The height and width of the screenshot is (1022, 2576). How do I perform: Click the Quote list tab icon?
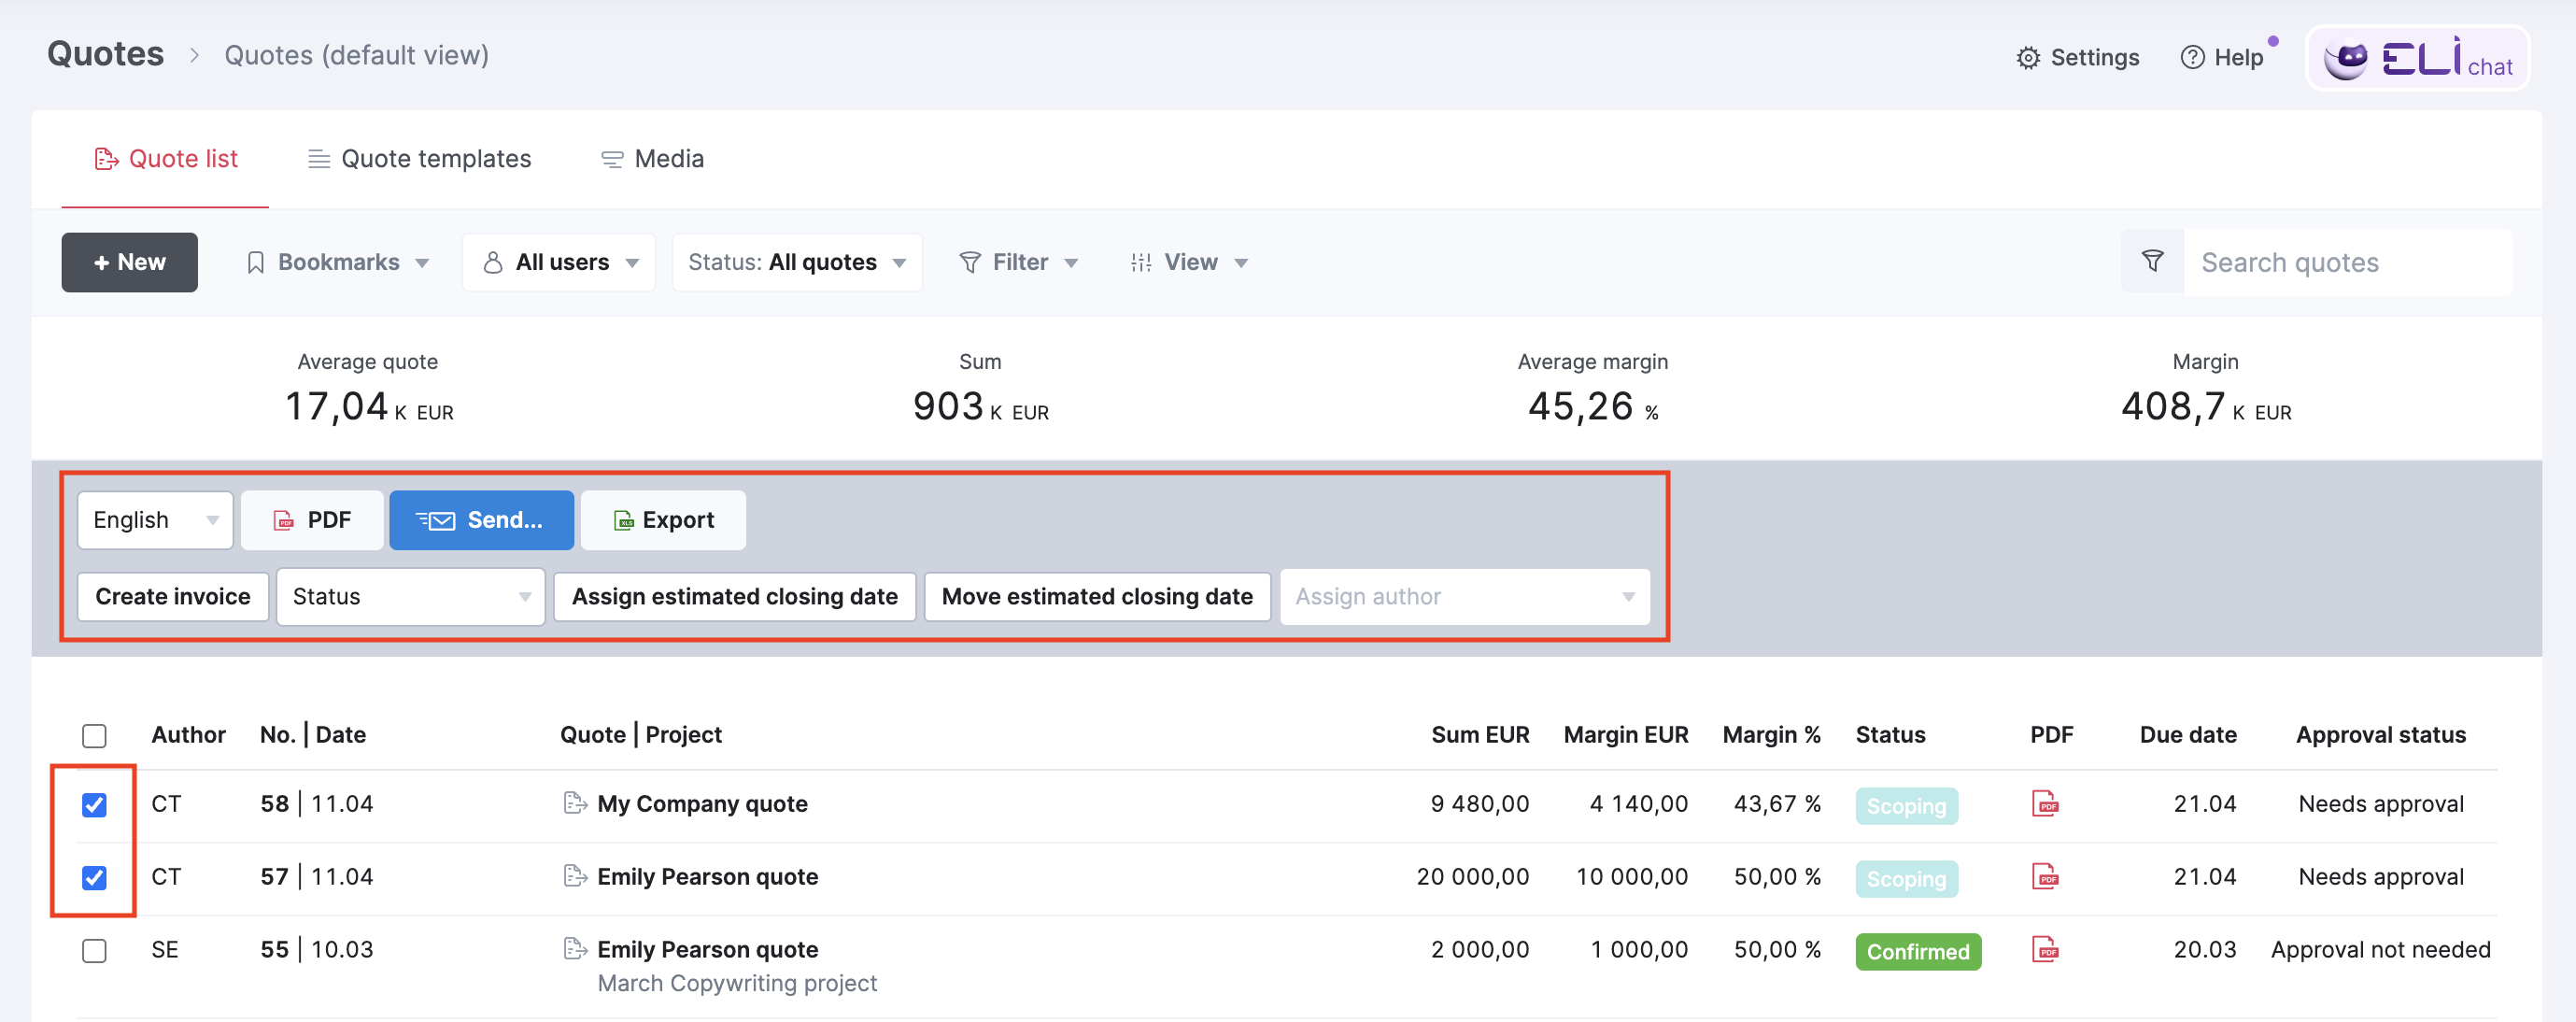(106, 159)
